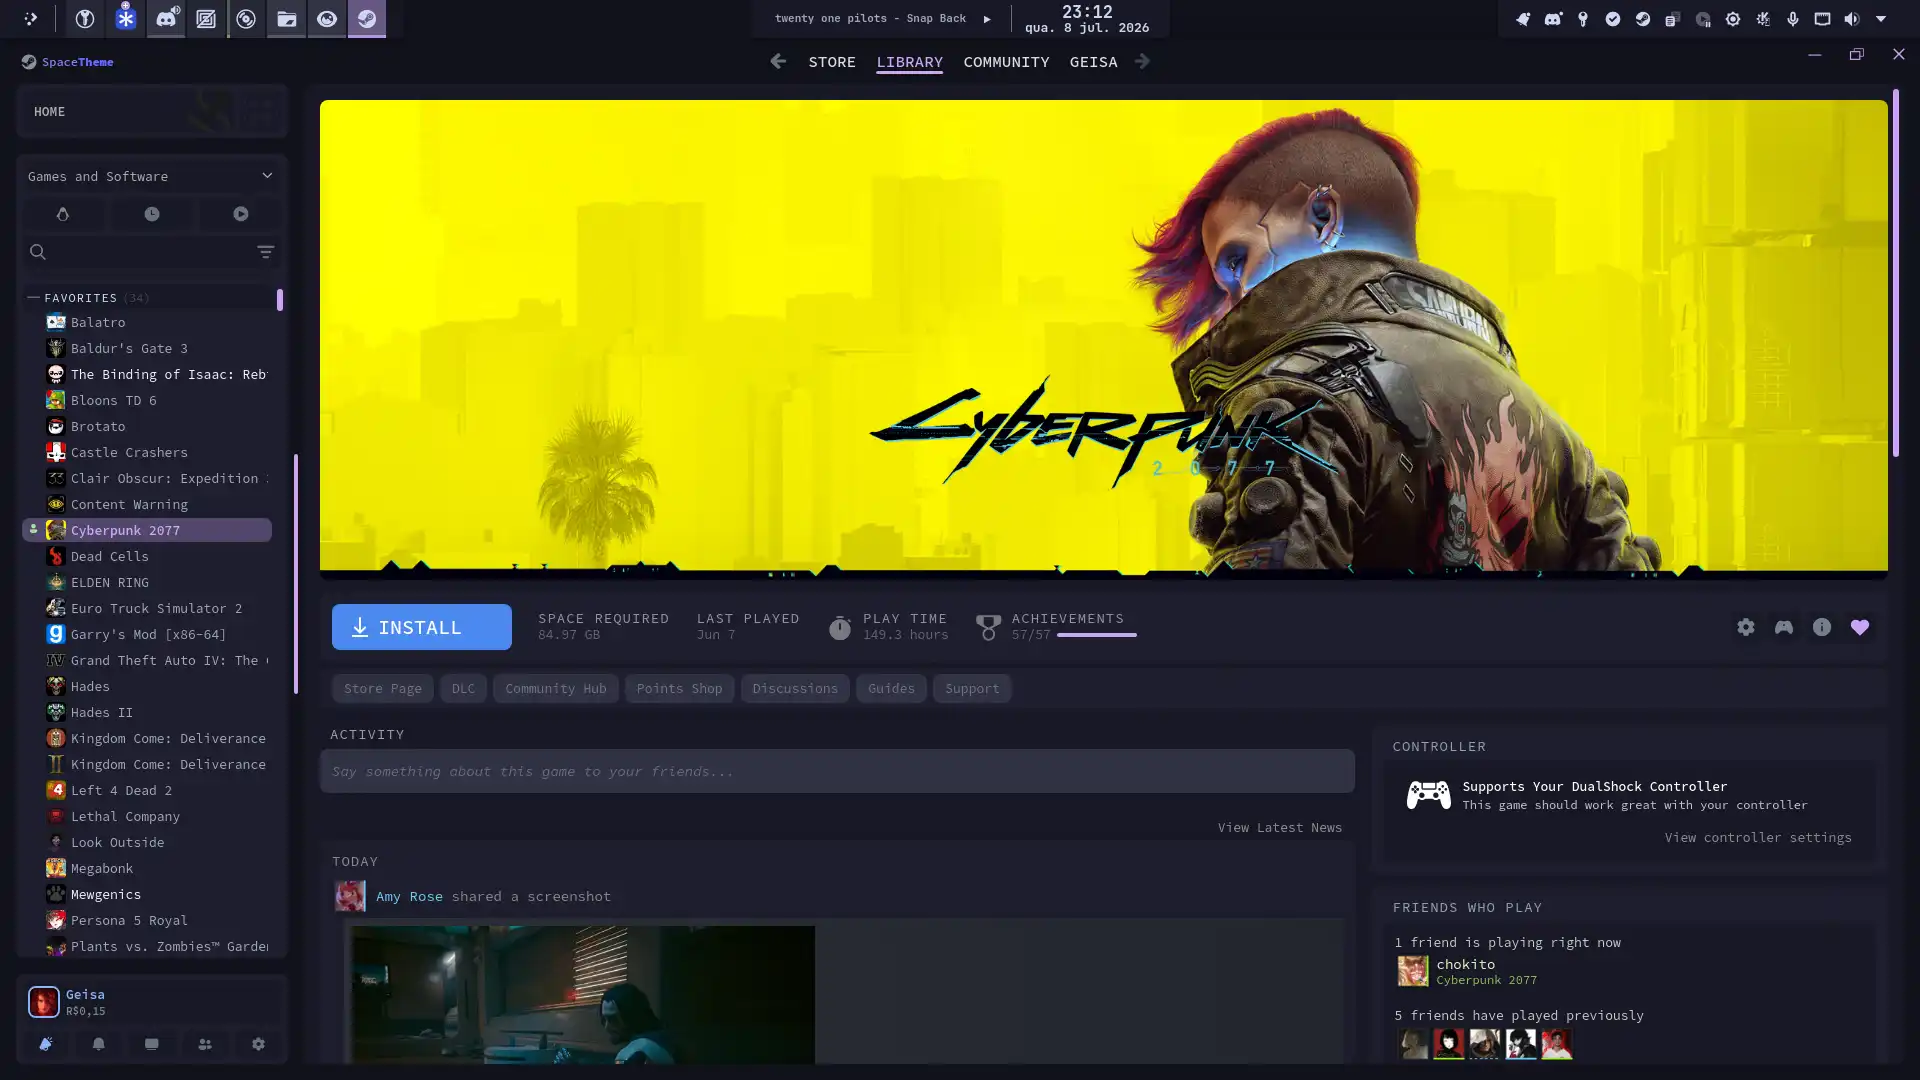
Task: Open the library HOME view
Action: [x=152, y=111]
